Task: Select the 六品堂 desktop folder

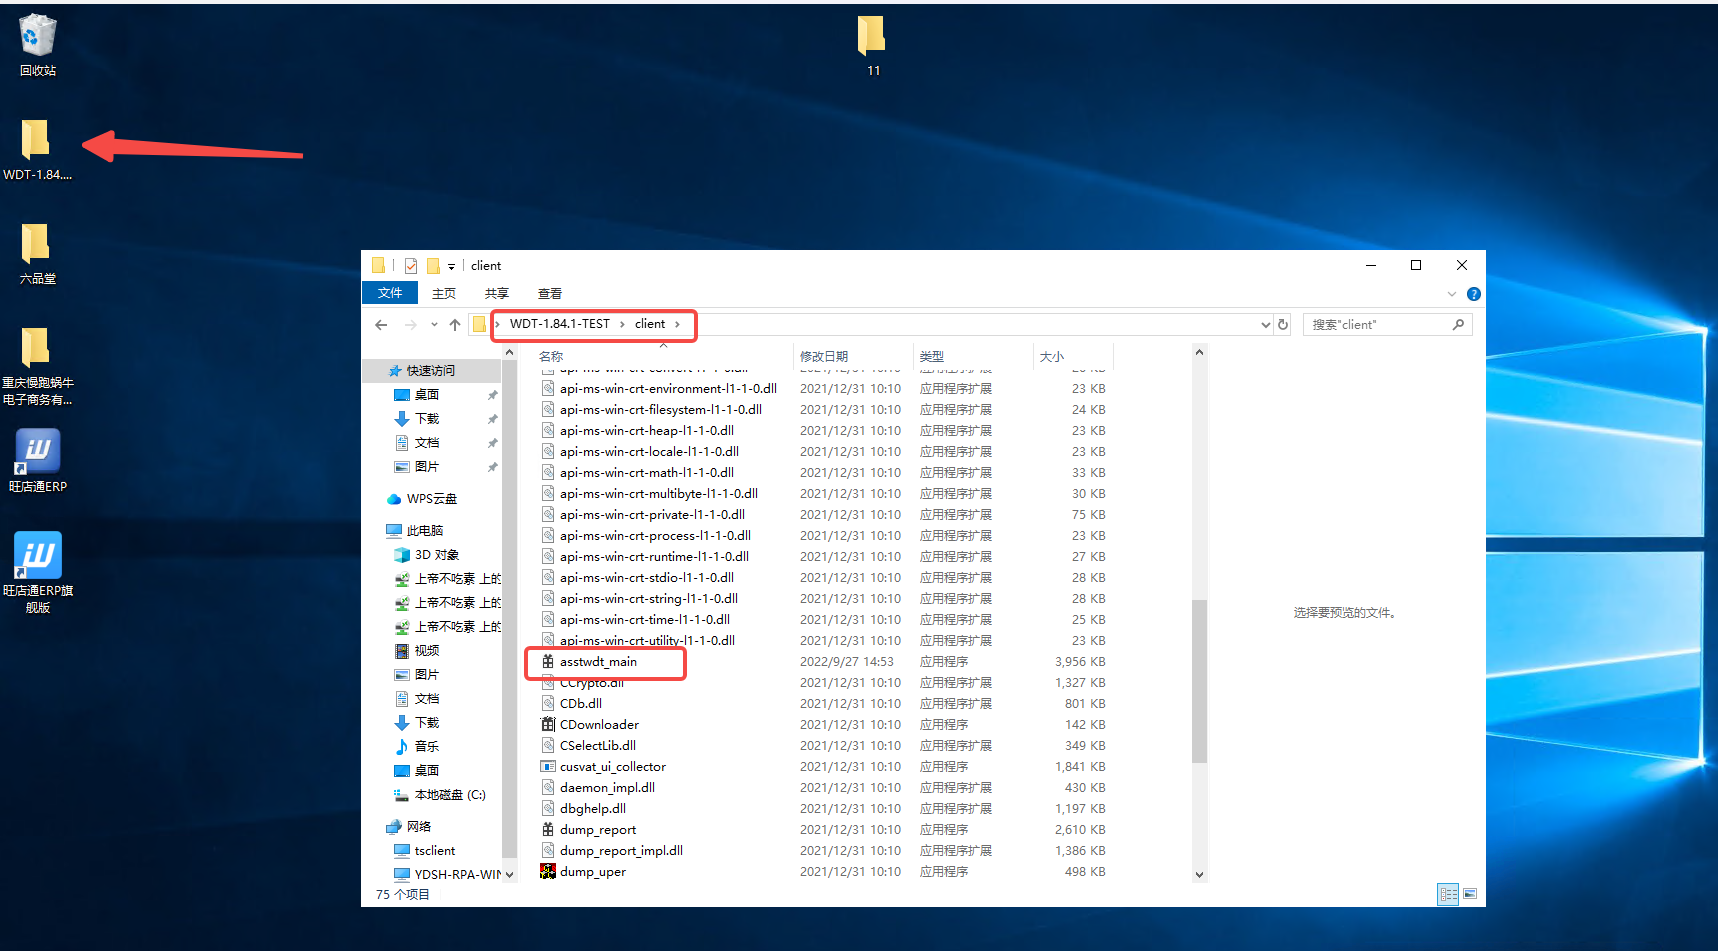Action: (x=37, y=254)
